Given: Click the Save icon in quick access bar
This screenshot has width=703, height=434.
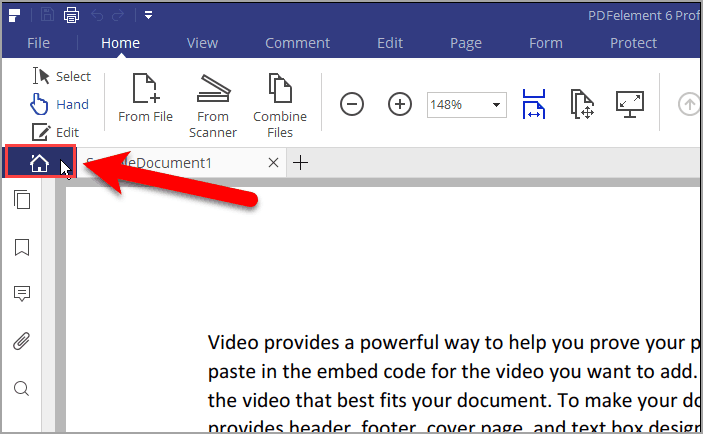Looking at the screenshot, I should (47, 15).
